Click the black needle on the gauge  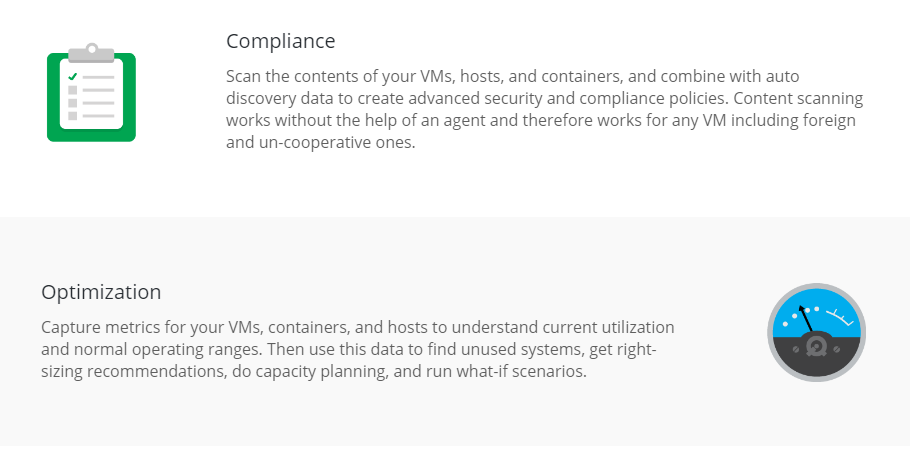coord(805,320)
